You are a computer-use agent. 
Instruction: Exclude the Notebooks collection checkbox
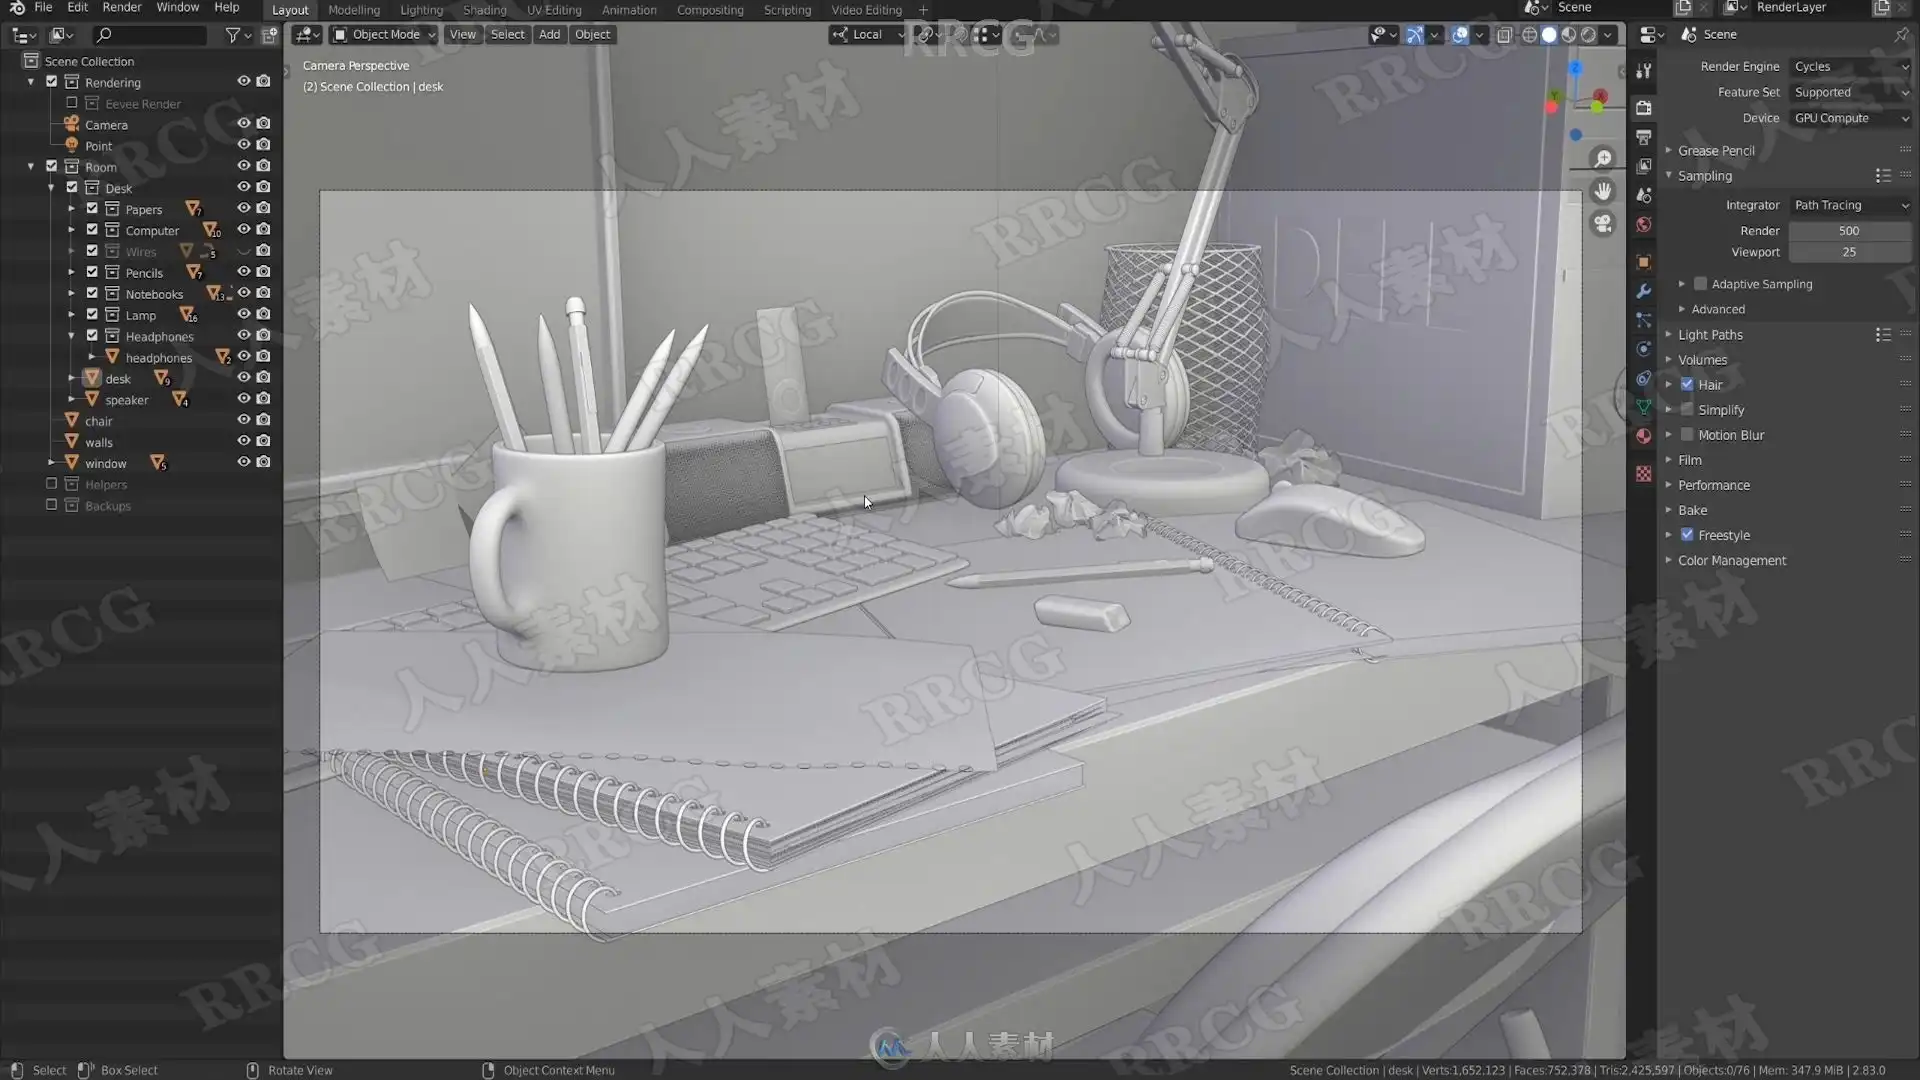point(92,293)
